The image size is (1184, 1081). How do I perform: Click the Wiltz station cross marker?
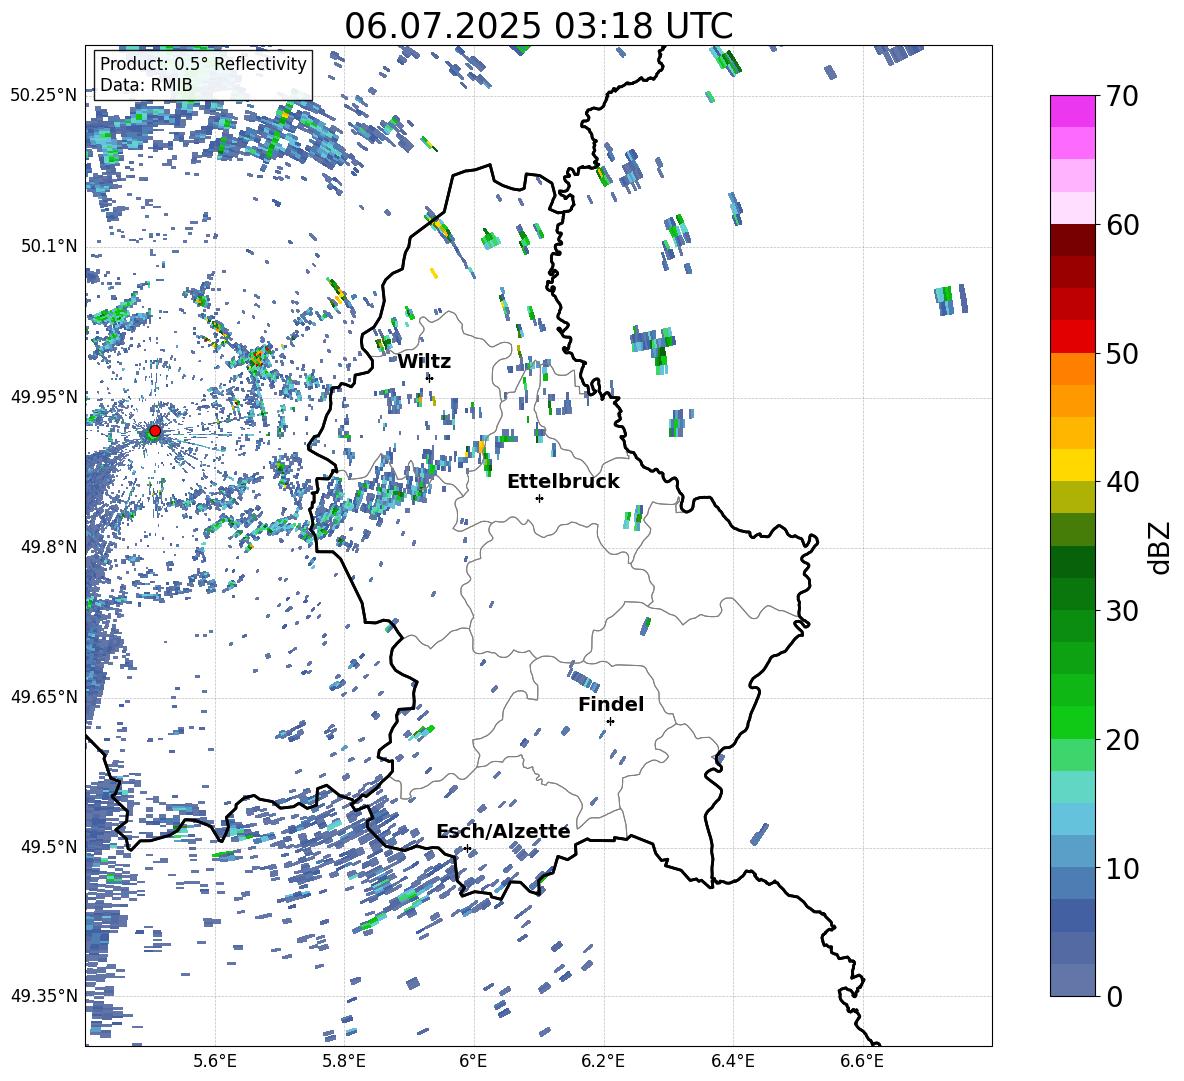[430, 378]
